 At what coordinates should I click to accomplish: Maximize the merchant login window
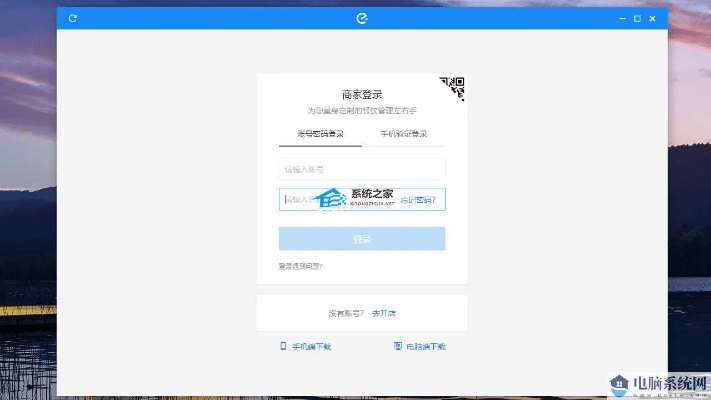[637, 18]
